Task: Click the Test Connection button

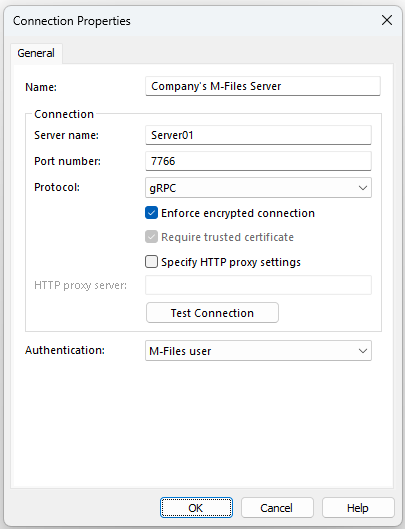Action: [213, 313]
